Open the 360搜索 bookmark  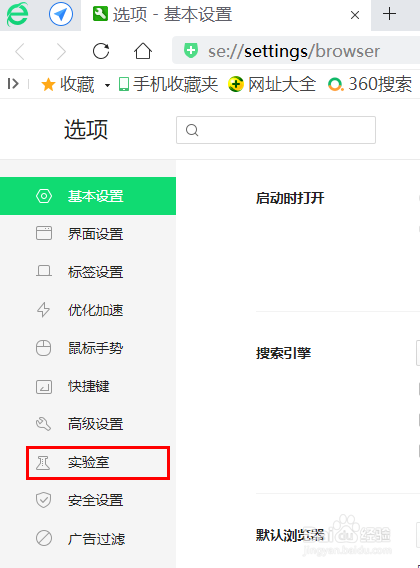tap(370, 84)
